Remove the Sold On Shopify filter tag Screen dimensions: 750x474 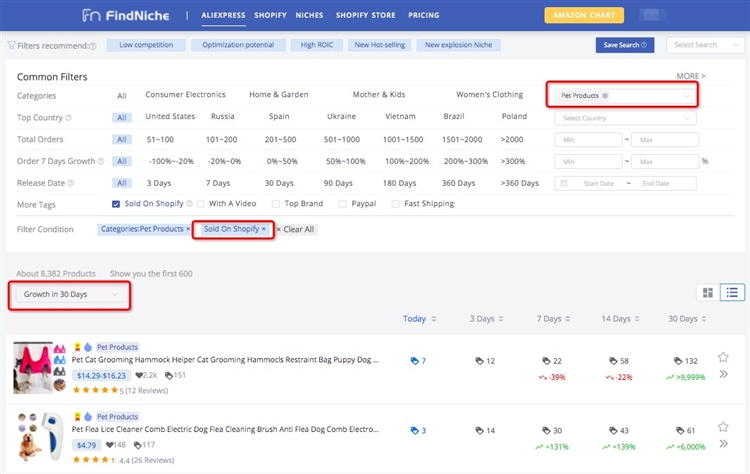pyautogui.click(x=264, y=229)
